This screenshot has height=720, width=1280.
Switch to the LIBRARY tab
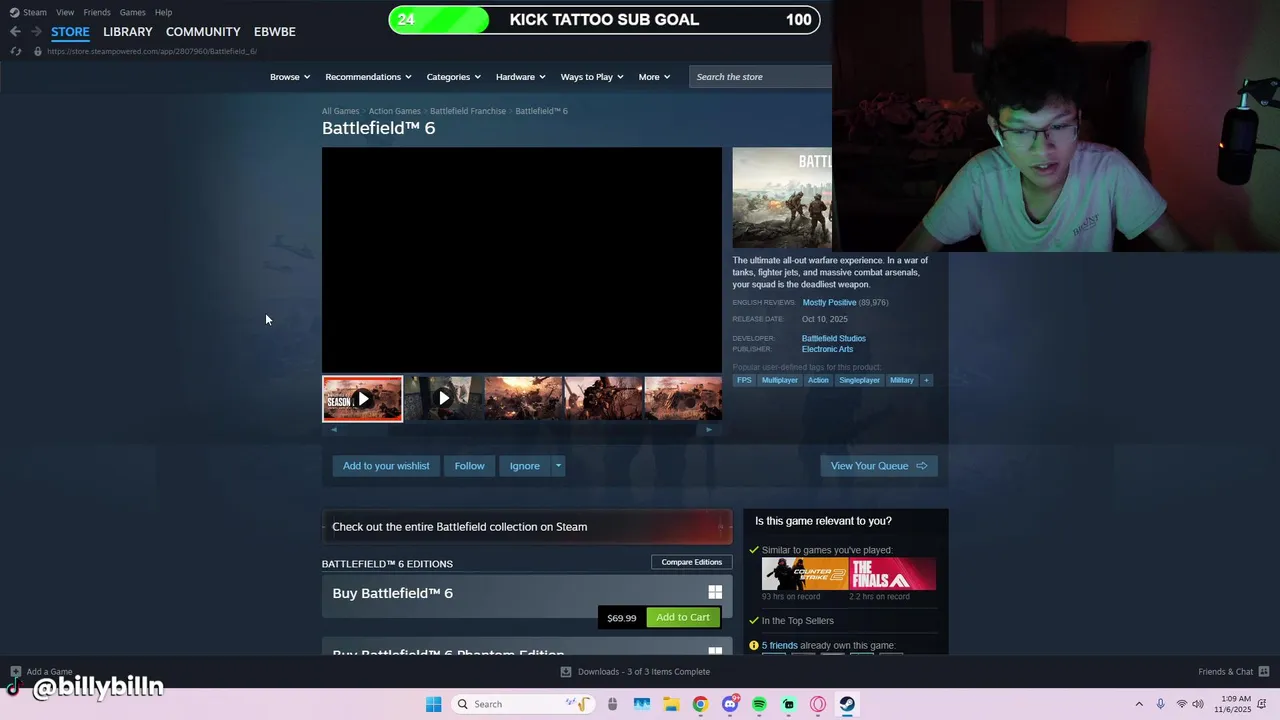pos(128,32)
